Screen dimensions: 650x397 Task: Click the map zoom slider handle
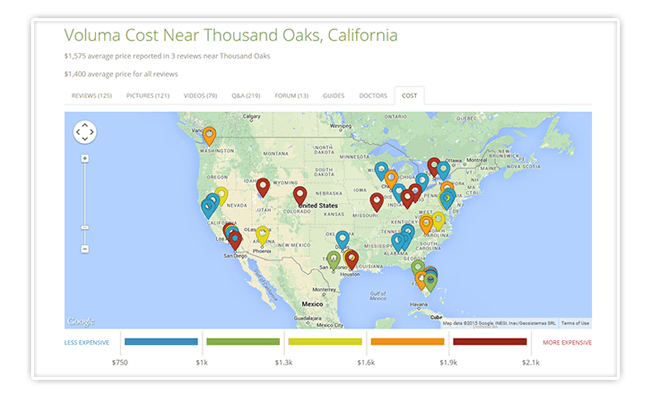[85, 228]
